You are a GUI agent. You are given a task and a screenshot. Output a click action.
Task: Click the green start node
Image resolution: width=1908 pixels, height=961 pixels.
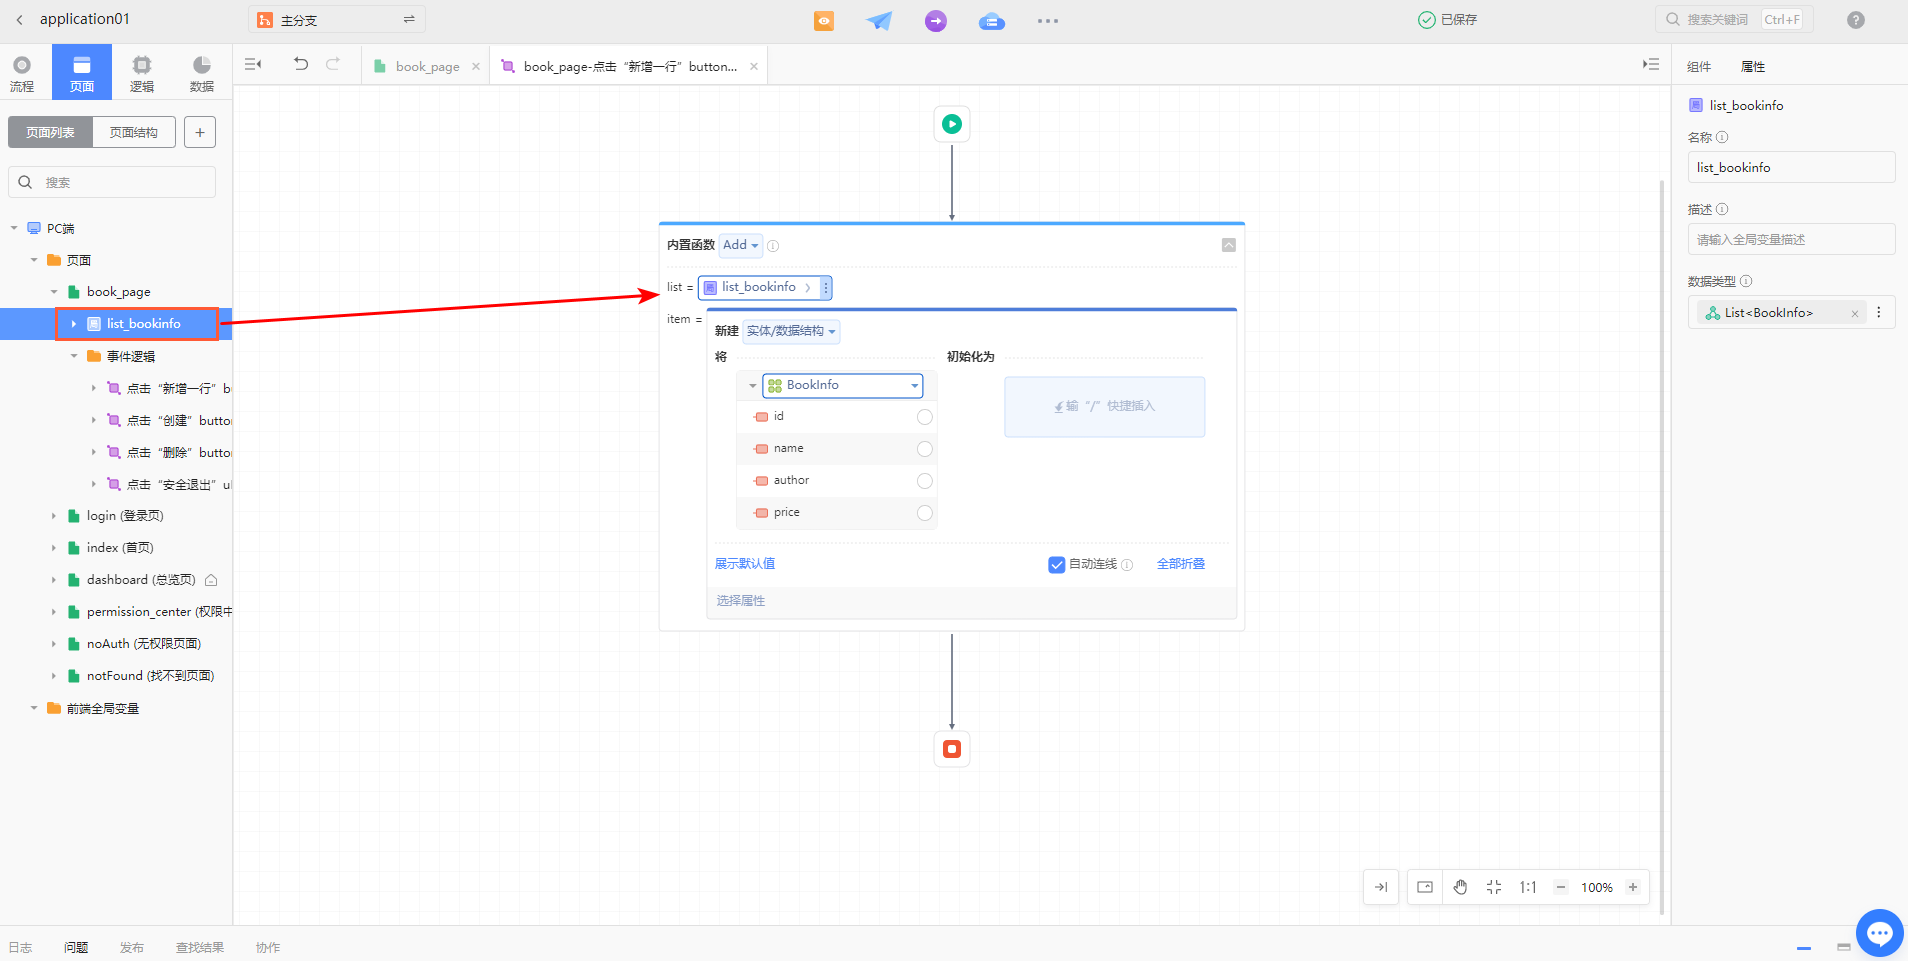pyautogui.click(x=952, y=124)
